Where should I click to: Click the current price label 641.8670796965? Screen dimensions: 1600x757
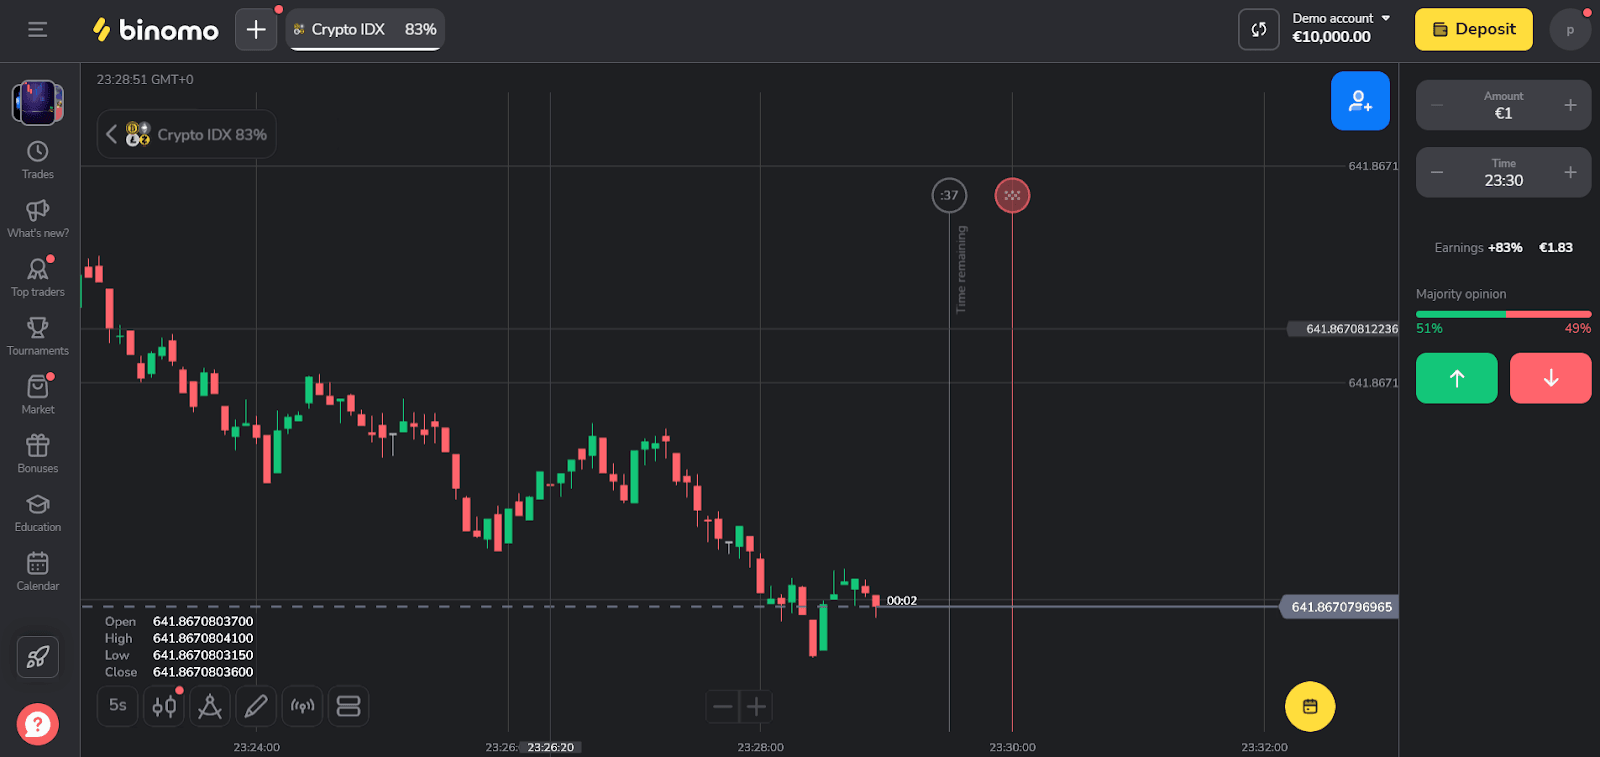click(x=1341, y=607)
